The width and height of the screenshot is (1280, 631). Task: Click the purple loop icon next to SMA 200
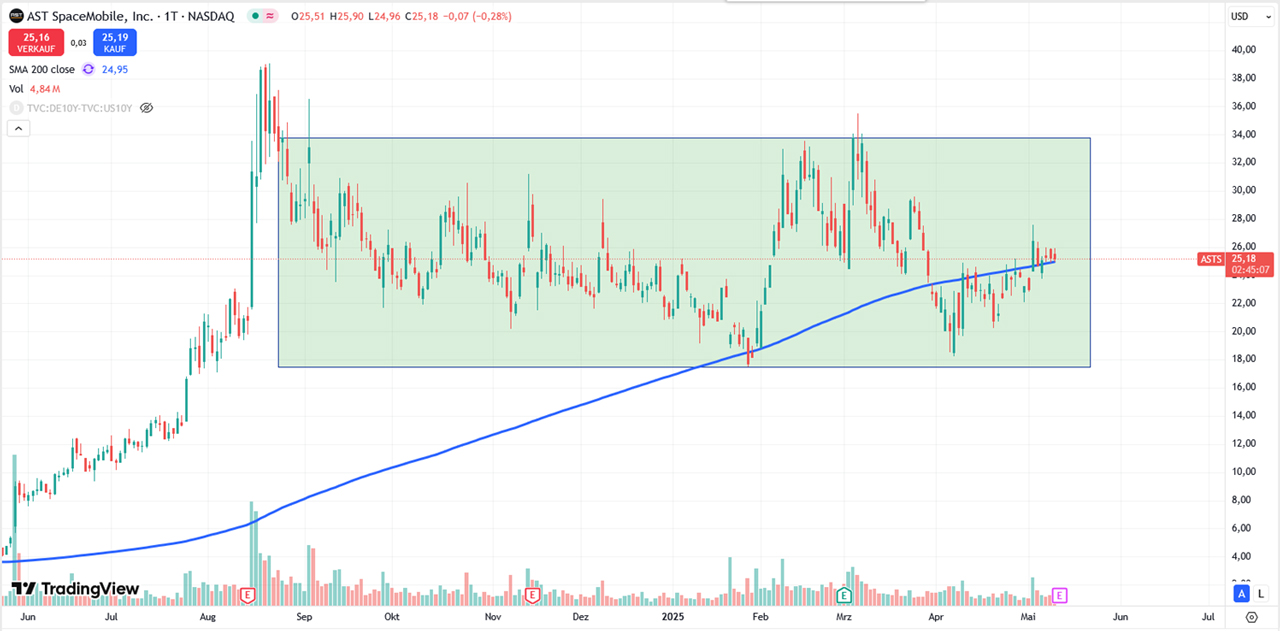(x=88, y=69)
